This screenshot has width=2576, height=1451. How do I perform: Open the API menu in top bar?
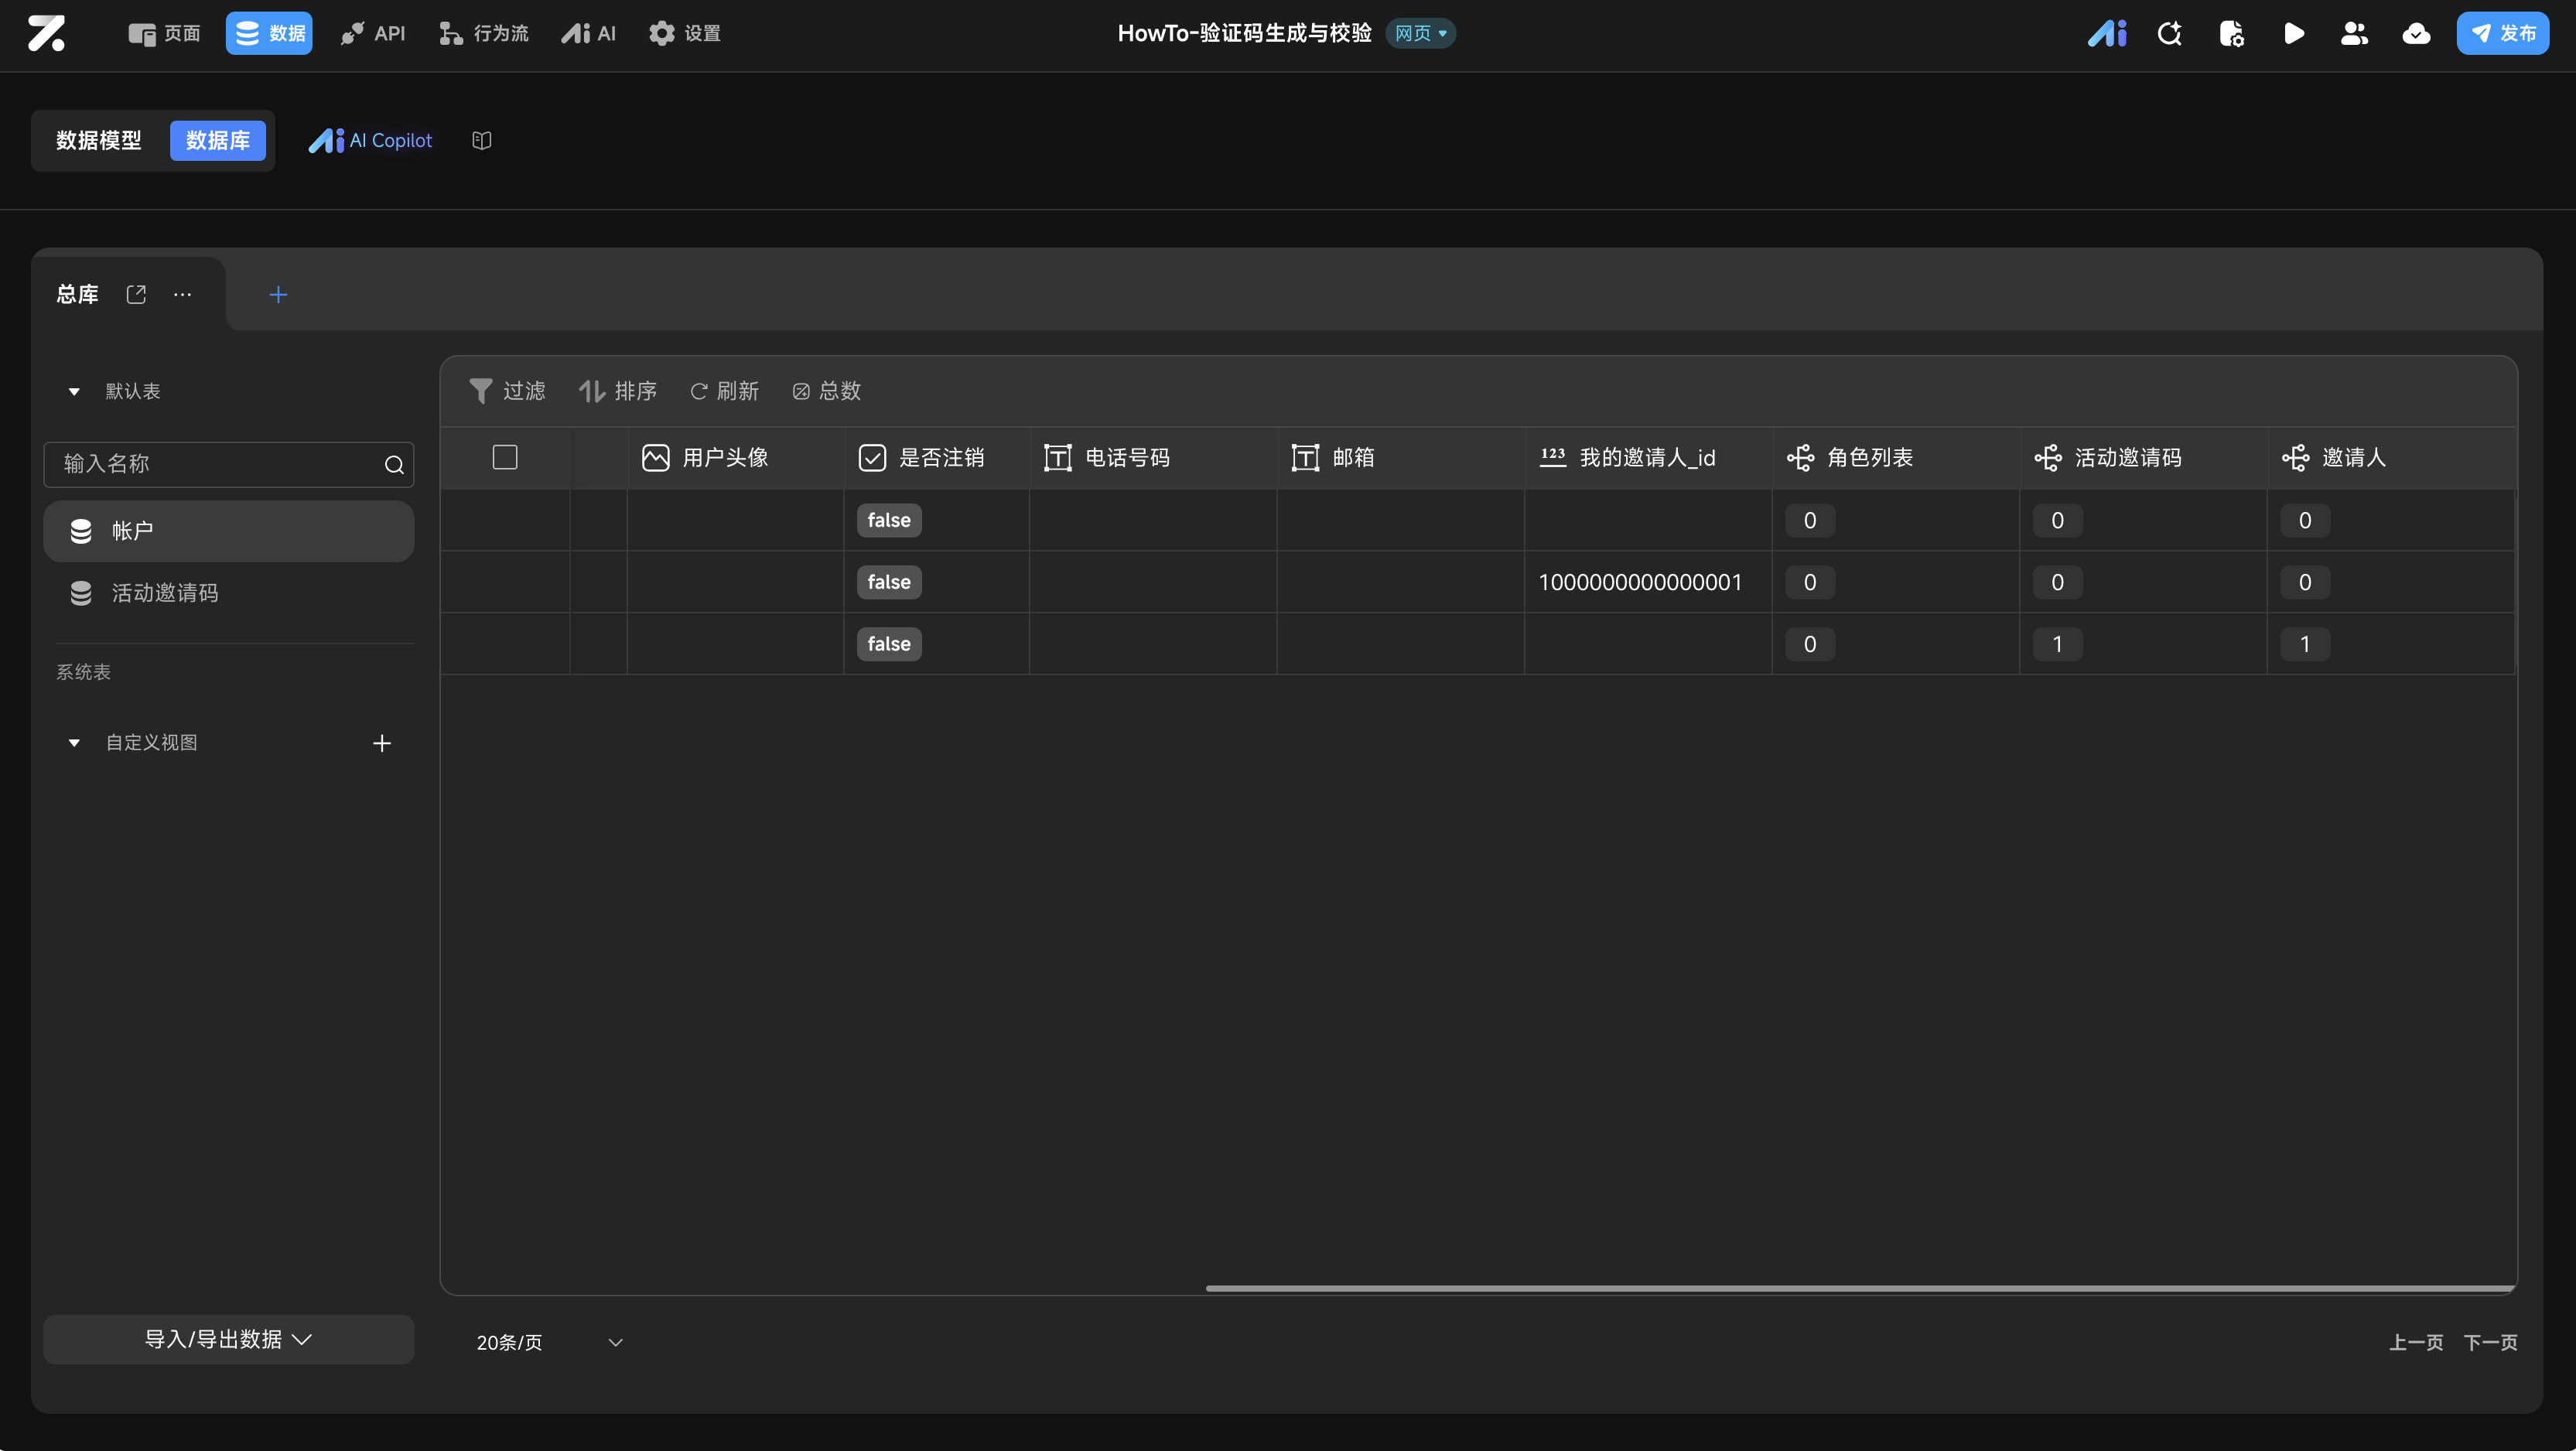tap(373, 34)
